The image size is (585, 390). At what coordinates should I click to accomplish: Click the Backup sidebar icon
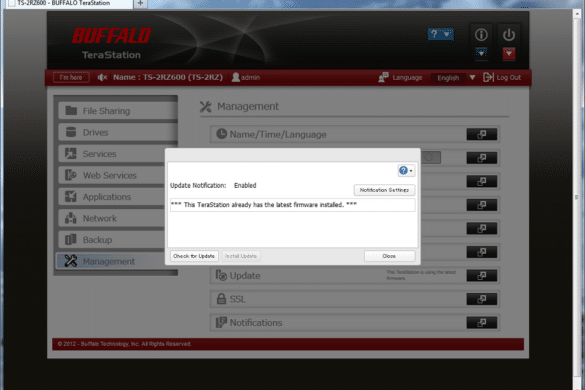[x=71, y=240]
